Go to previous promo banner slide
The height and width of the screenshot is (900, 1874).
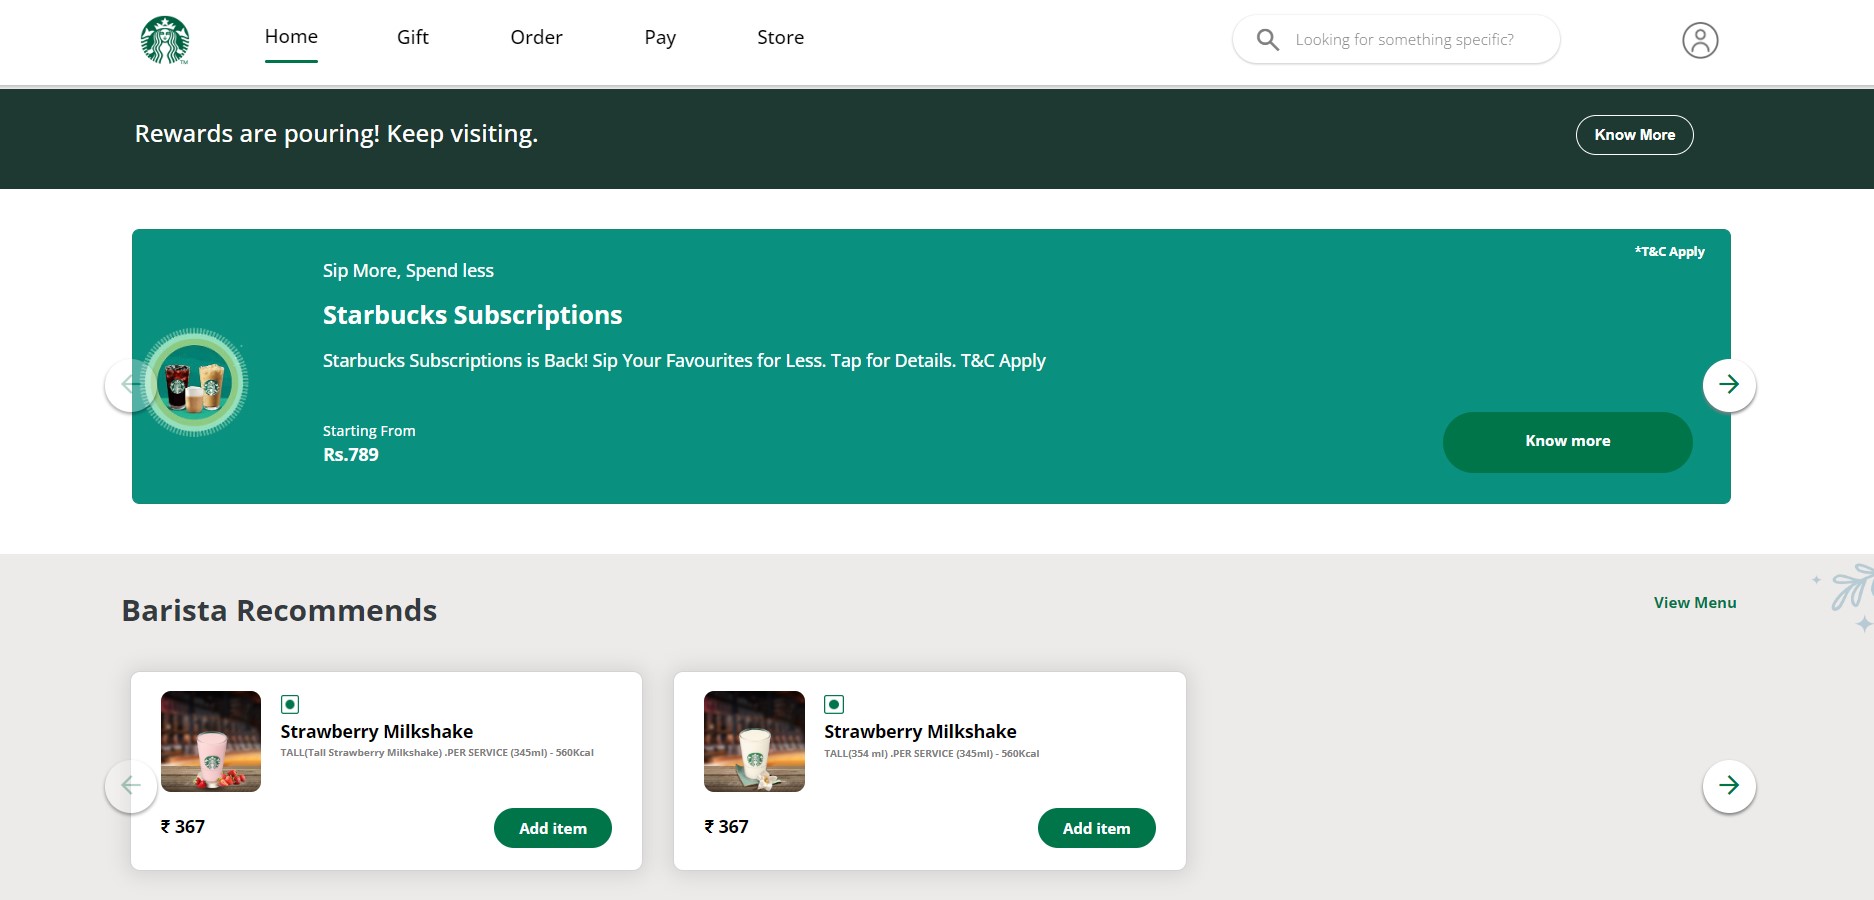[x=126, y=385]
